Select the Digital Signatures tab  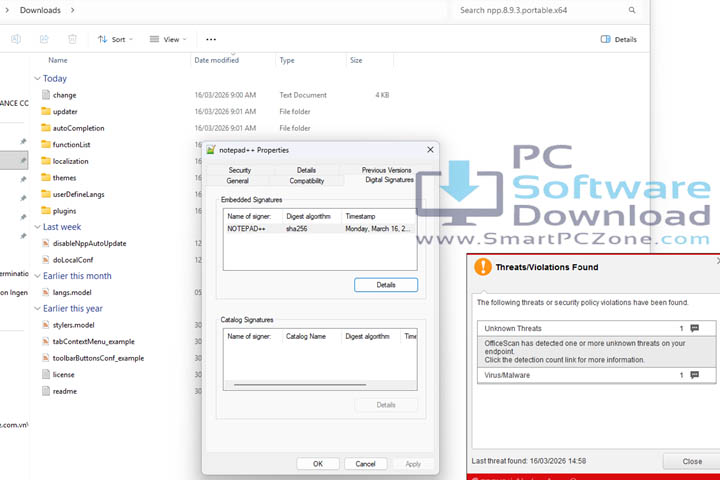389,180
